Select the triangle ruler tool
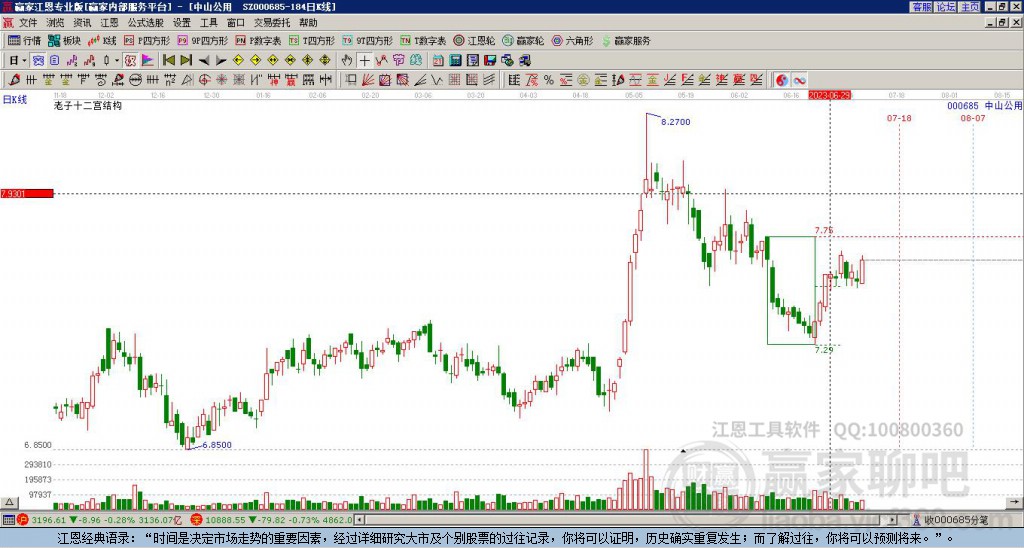Image resolution: width=1024 pixels, height=548 pixels. pyautogui.click(x=187, y=80)
